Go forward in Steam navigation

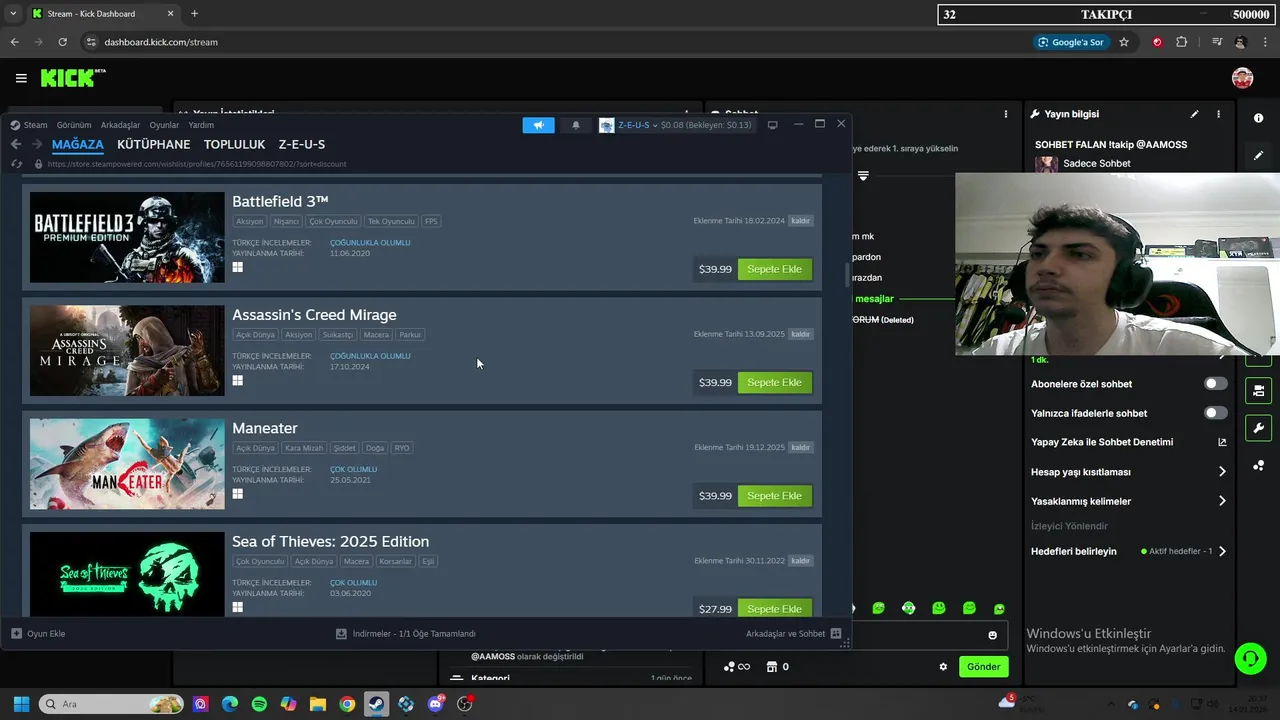[x=37, y=144]
